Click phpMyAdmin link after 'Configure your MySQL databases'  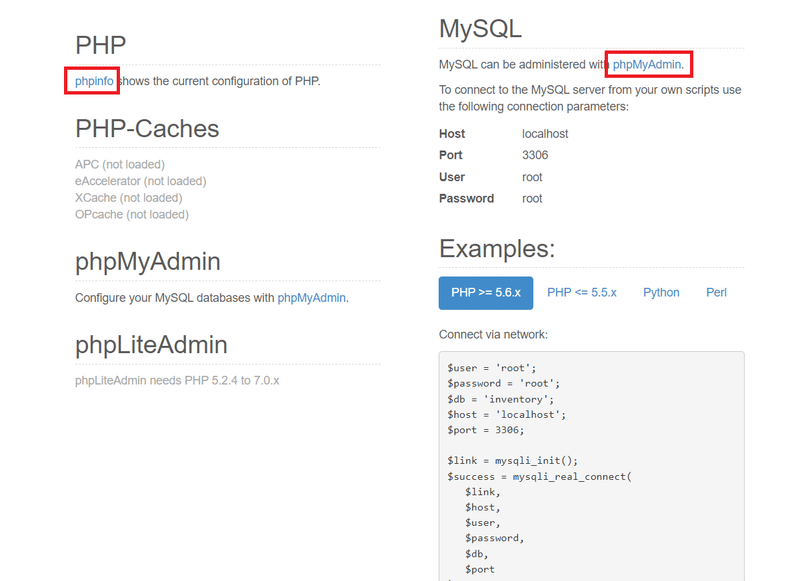pyautogui.click(x=312, y=298)
